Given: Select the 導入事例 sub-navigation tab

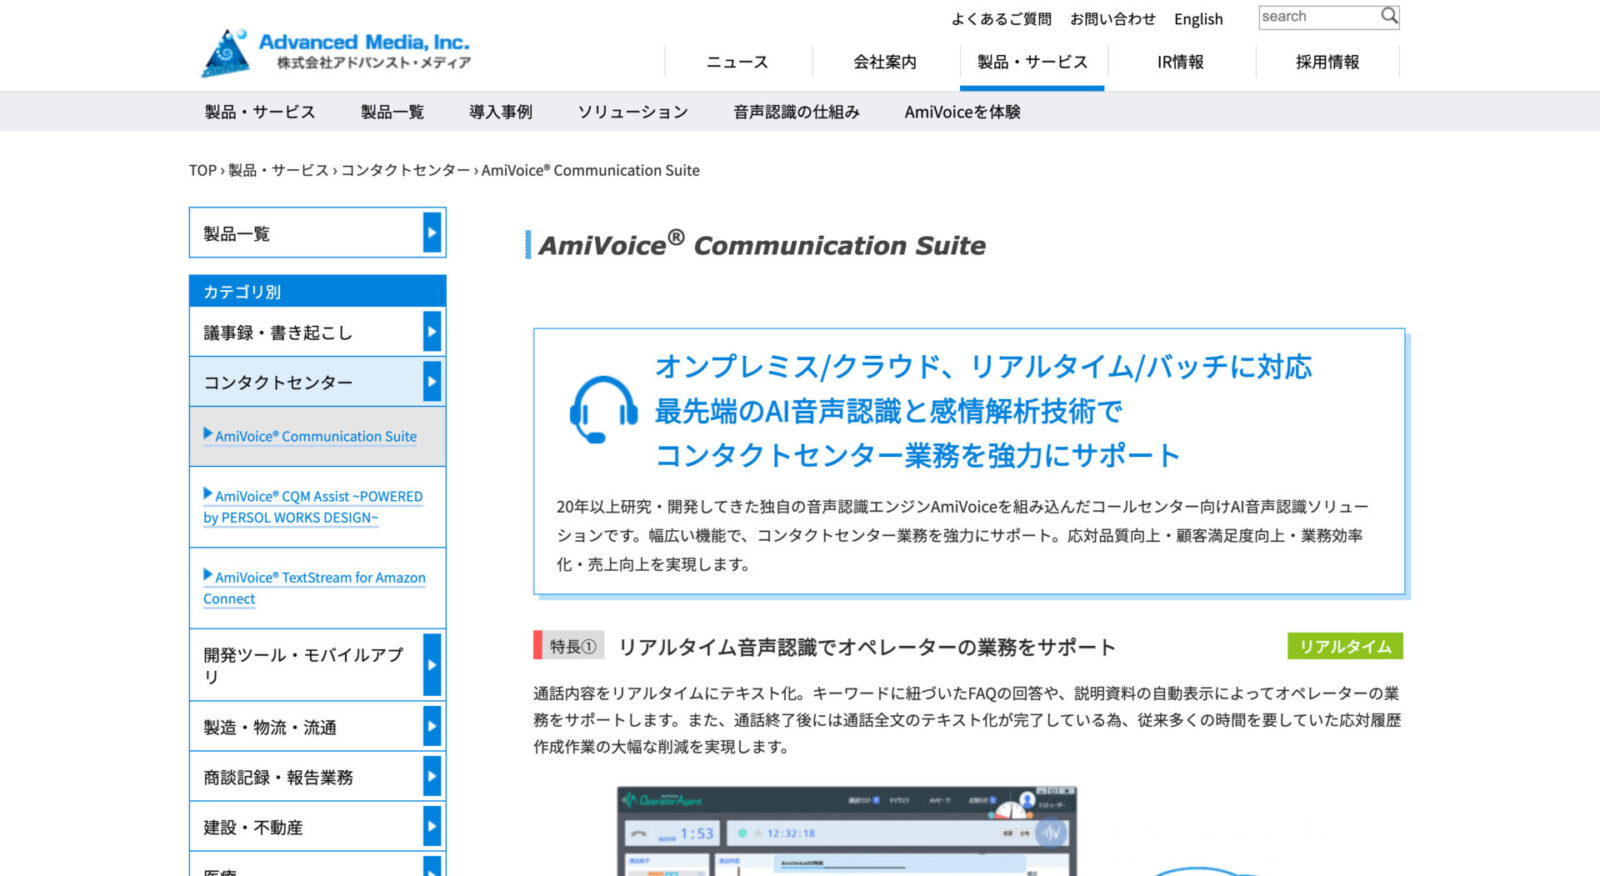Looking at the screenshot, I should coord(500,112).
